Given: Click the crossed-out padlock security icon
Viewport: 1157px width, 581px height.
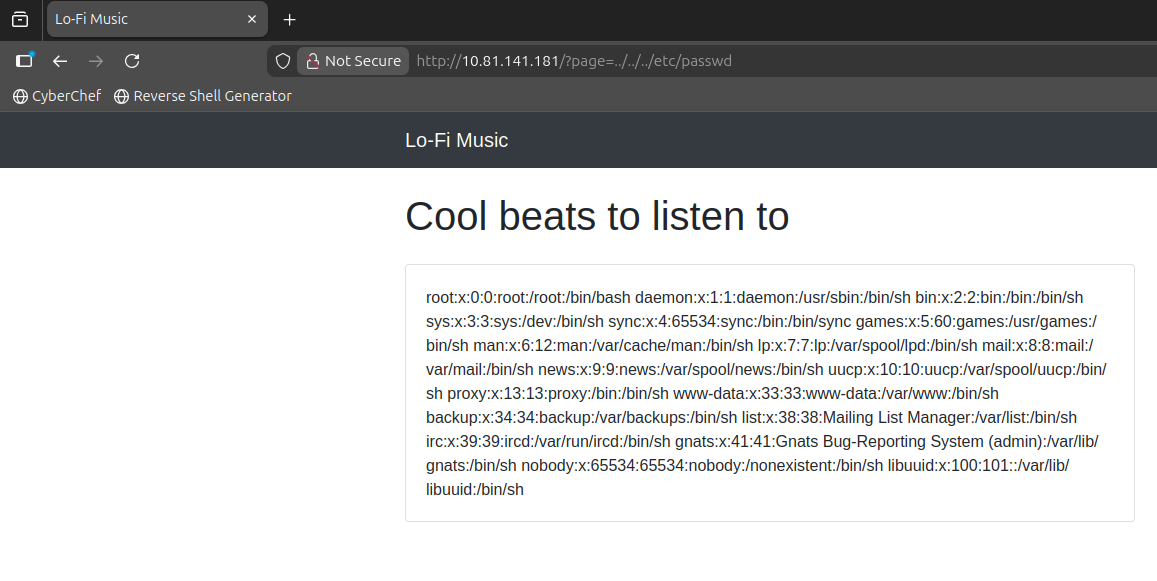Looking at the screenshot, I should pos(313,61).
